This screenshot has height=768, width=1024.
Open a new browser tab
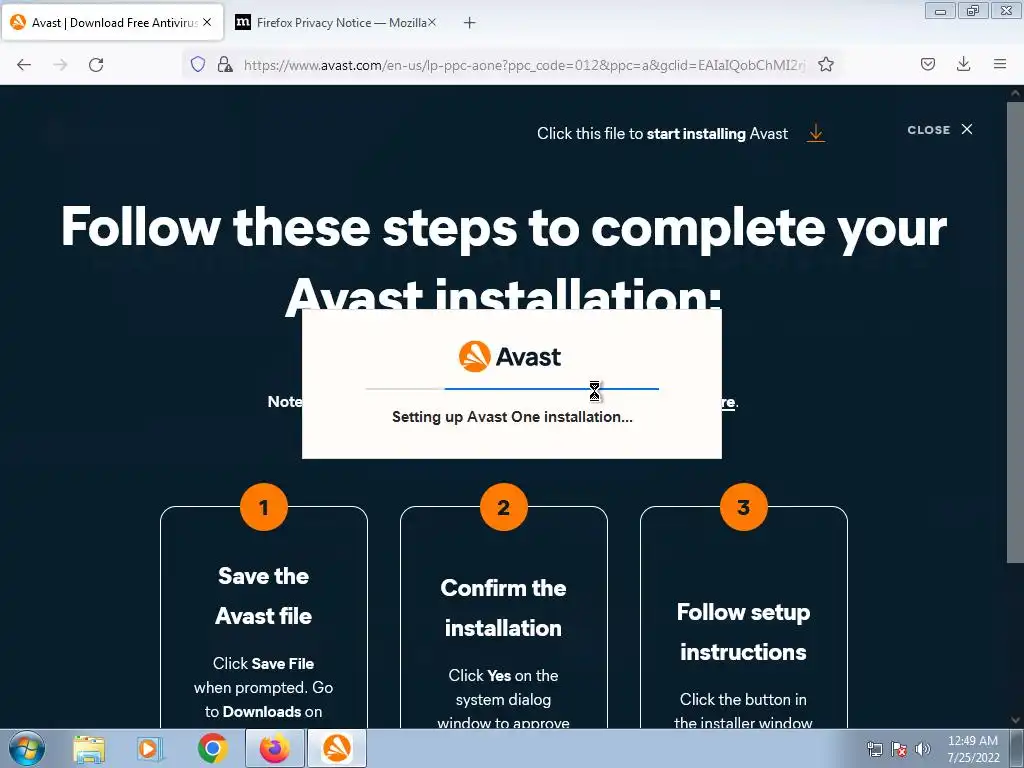[x=469, y=23]
